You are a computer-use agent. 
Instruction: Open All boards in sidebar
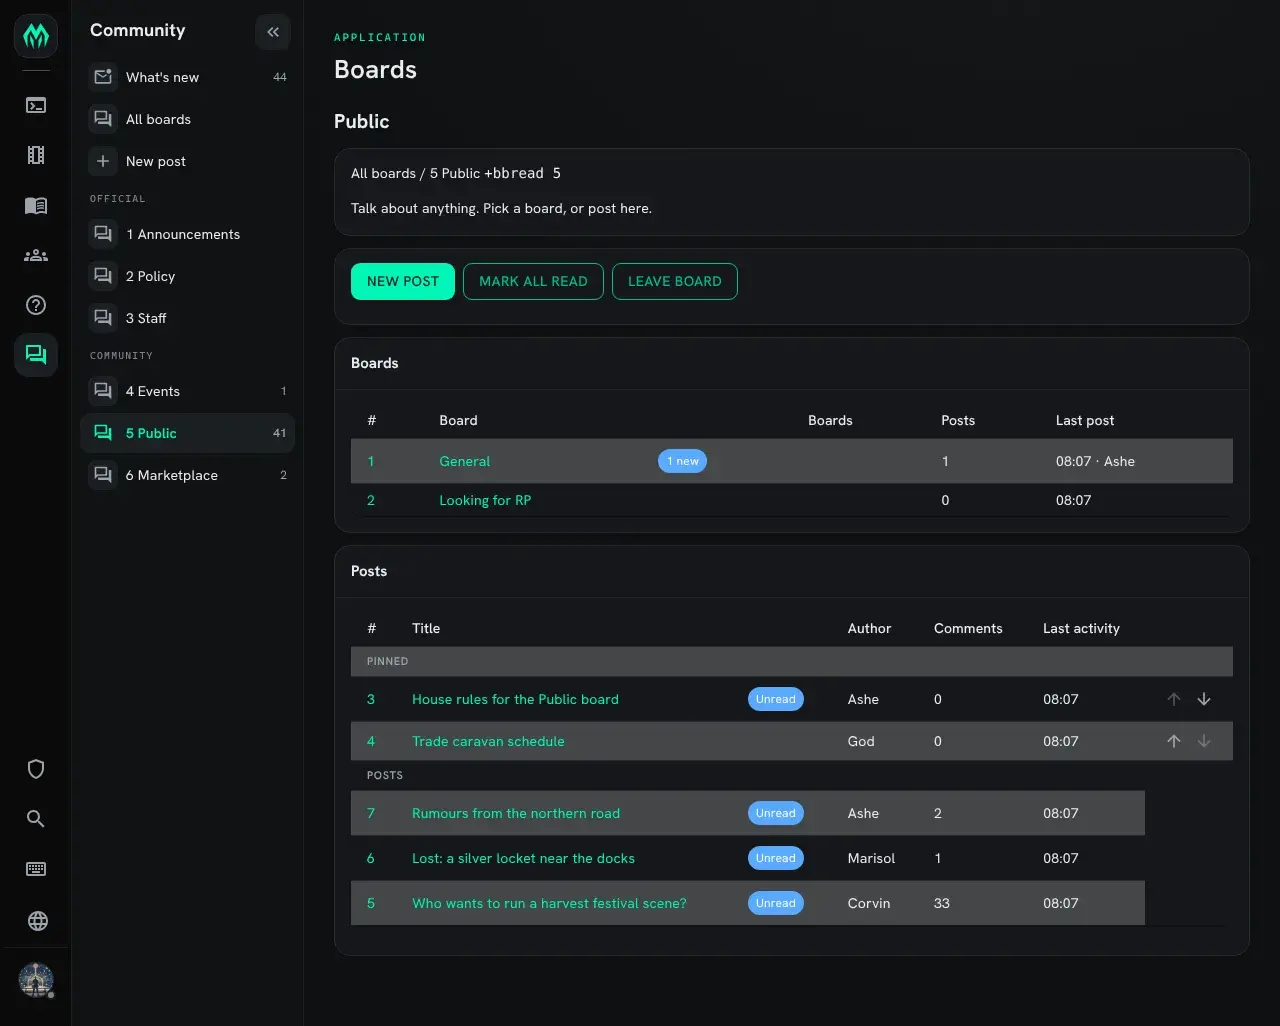click(x=187, y=119)
